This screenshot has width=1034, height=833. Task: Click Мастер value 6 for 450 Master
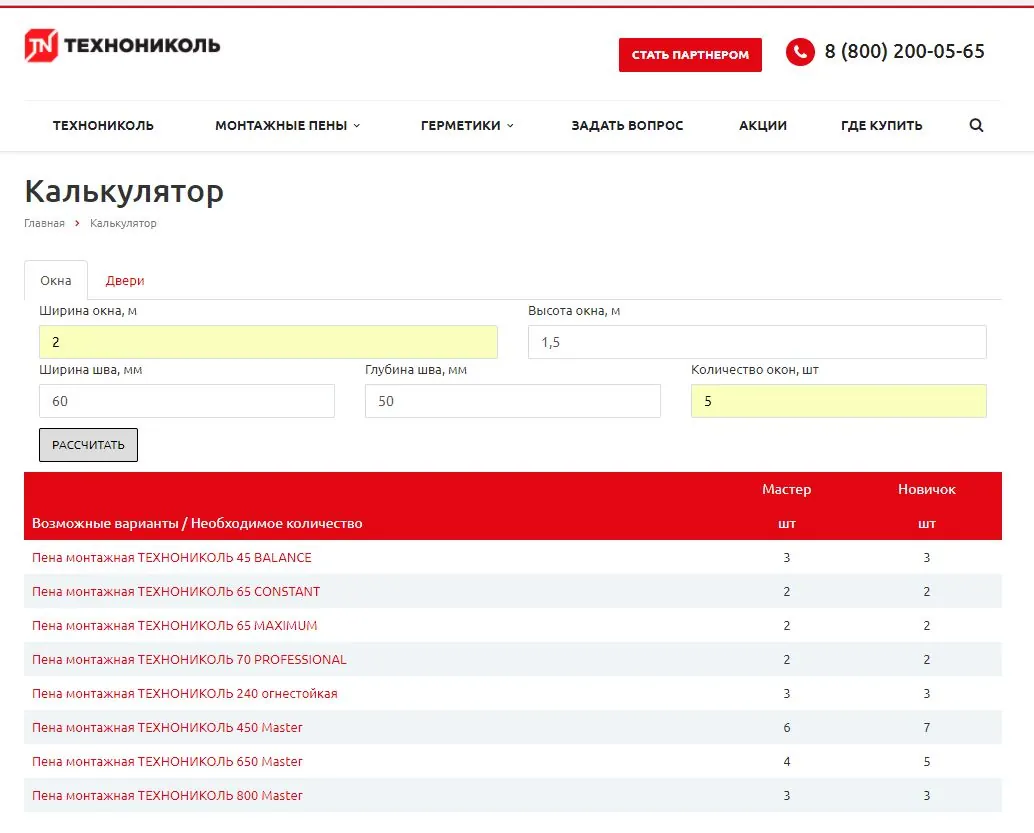click(x=787, y=727)
